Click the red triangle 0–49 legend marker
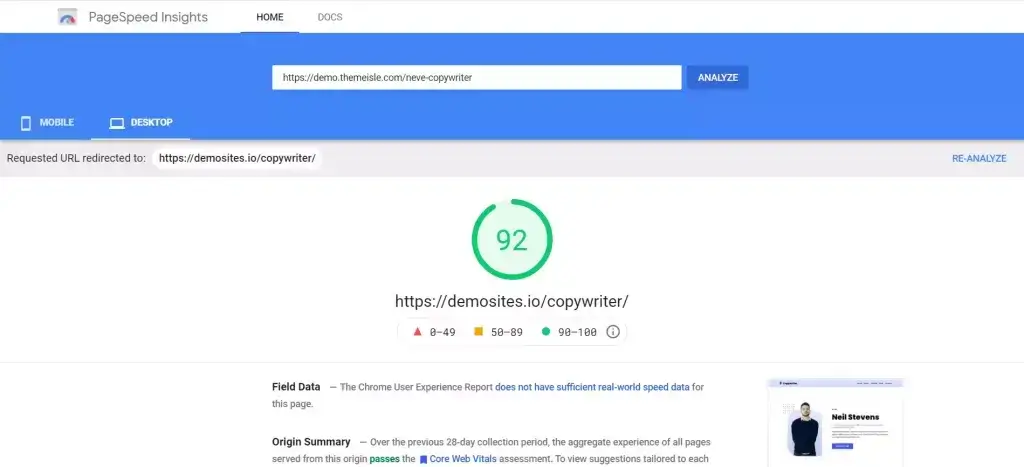This screenshot has height=467, width=1024. pyautogui.click(x=417, y=332)
